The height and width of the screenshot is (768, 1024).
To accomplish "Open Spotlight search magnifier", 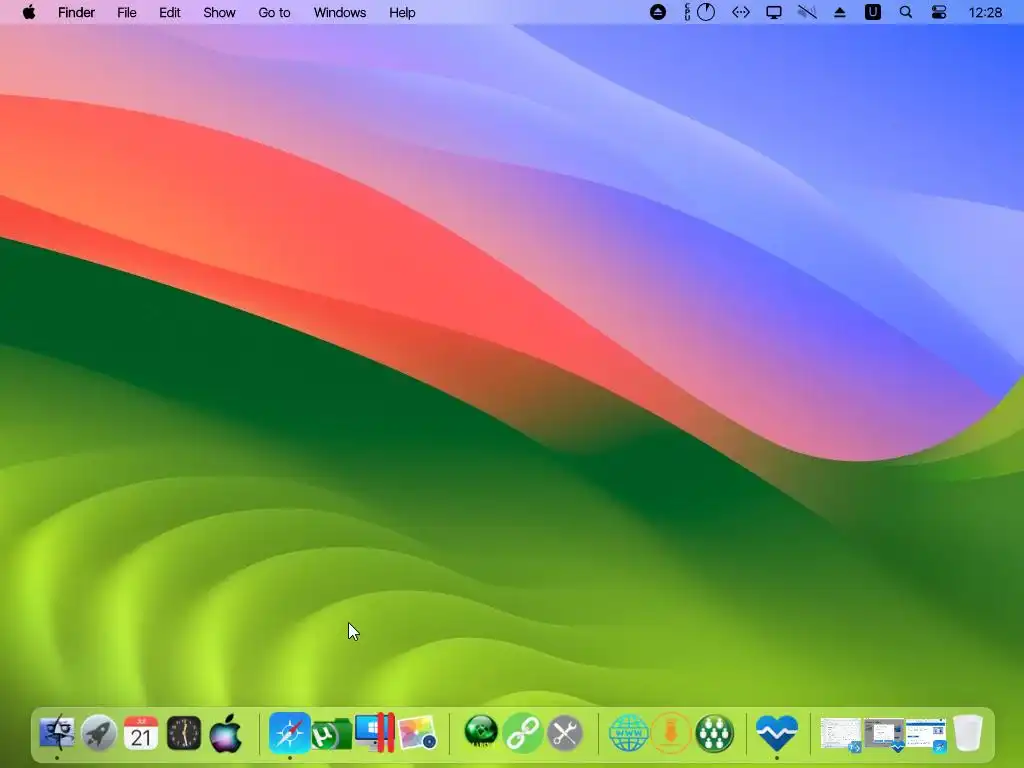I will 906,12.
